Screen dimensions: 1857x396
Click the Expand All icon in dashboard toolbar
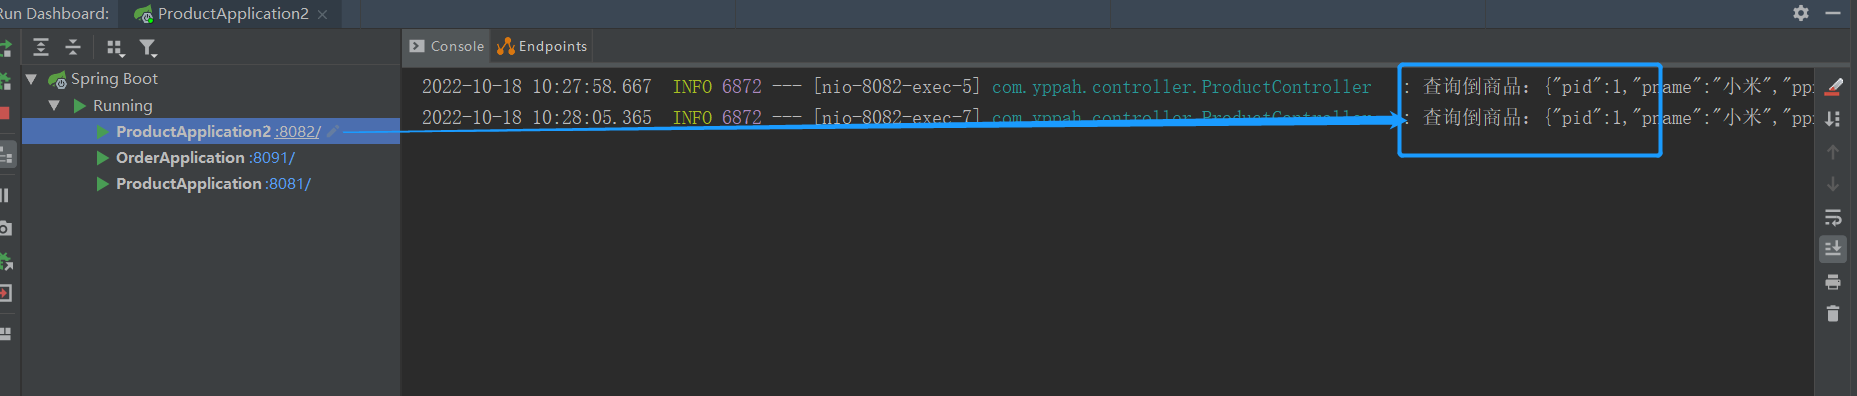click(x=41, y=47)
